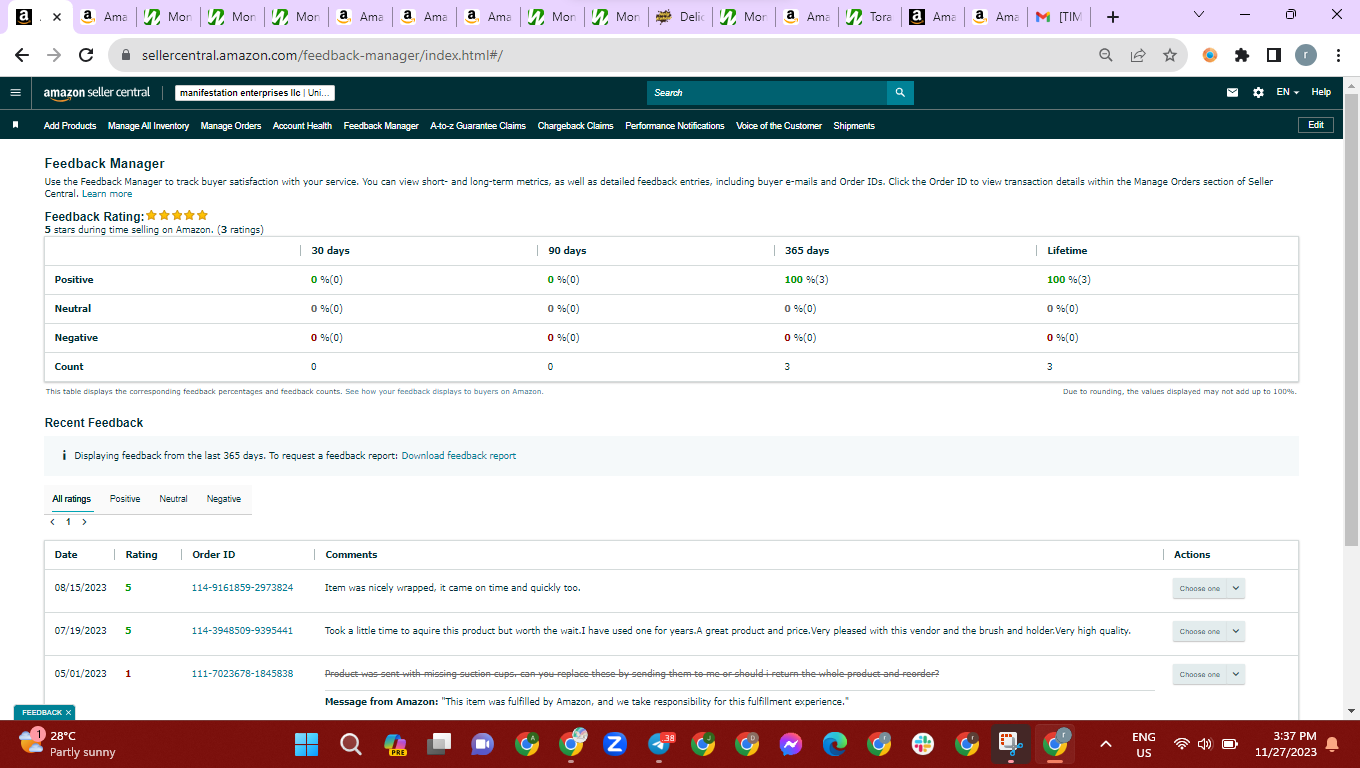Switch to the Tora browser tab
This screenshot has height=768, width=1360.
pyautogui.click(x=870, y=17)
